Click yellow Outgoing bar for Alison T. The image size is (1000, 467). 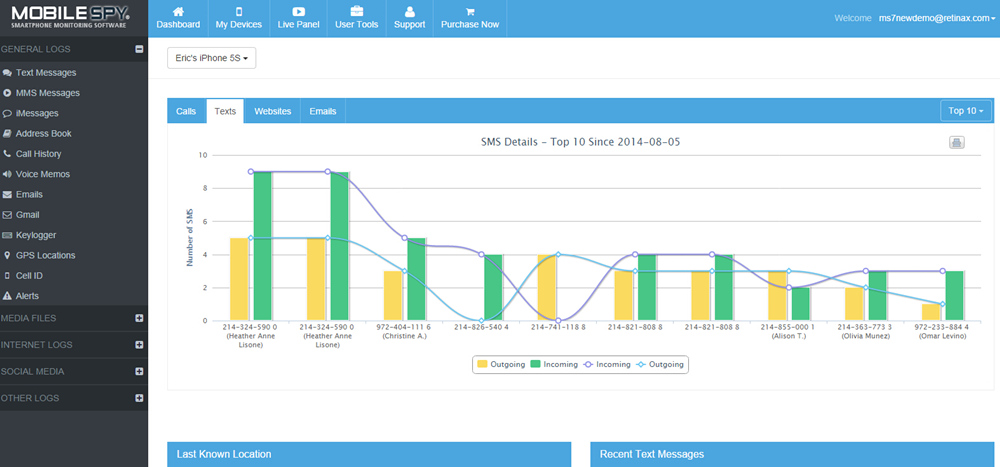[777, 296]
